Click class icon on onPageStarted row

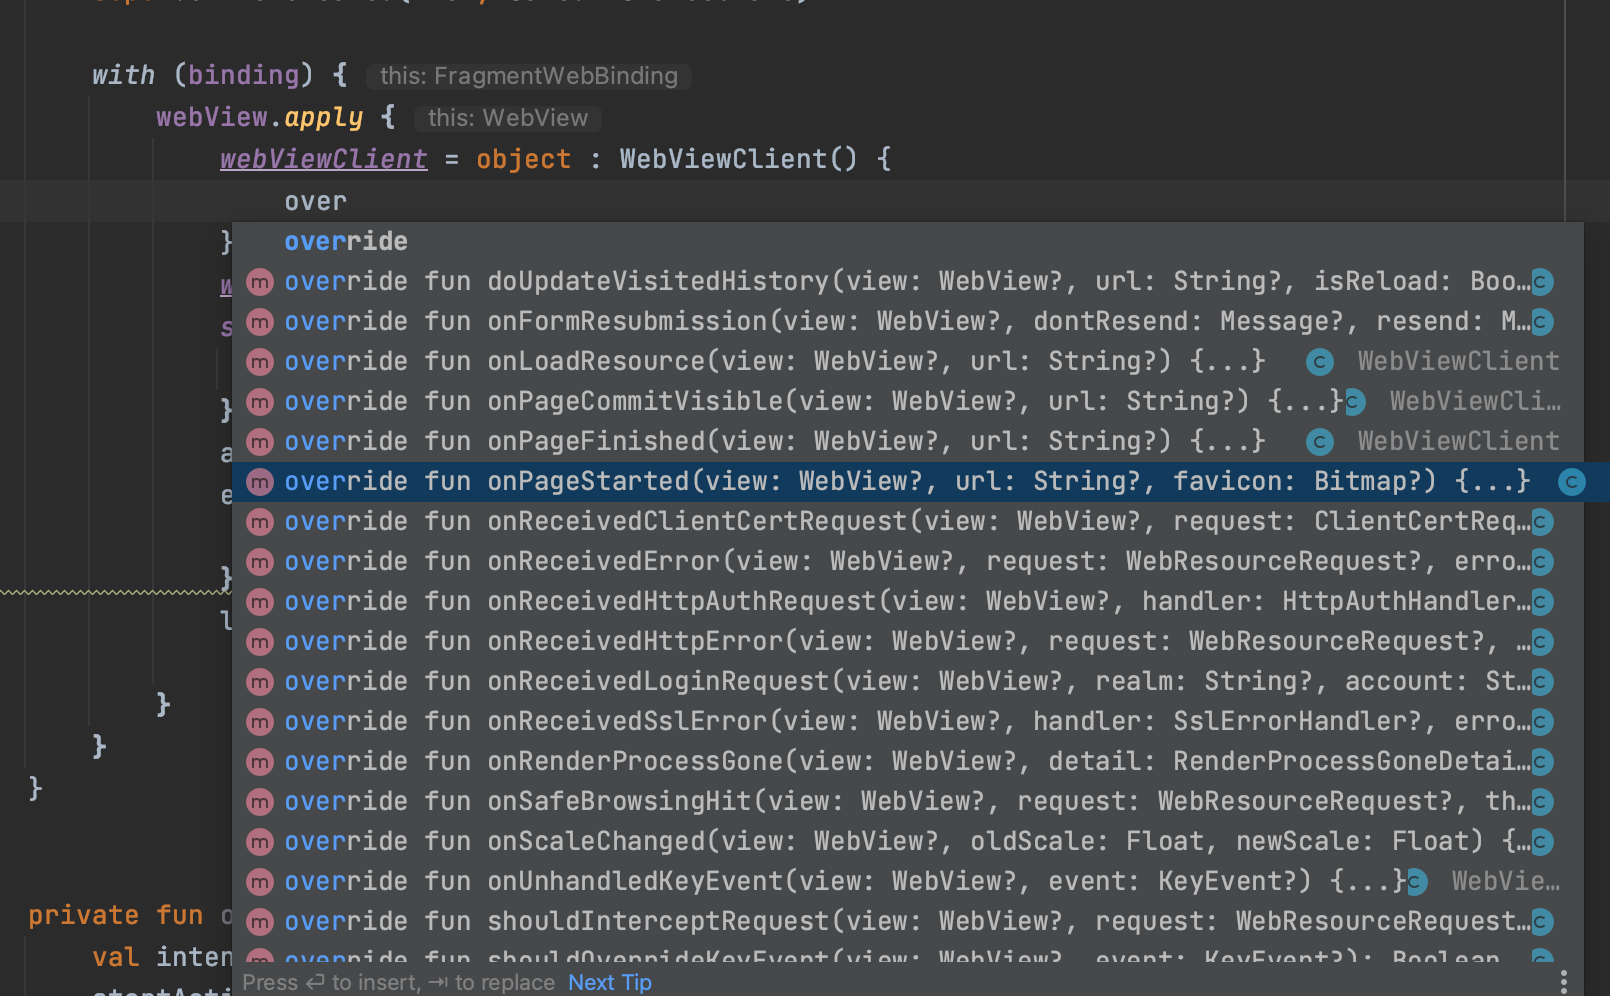coord(1571,482)
